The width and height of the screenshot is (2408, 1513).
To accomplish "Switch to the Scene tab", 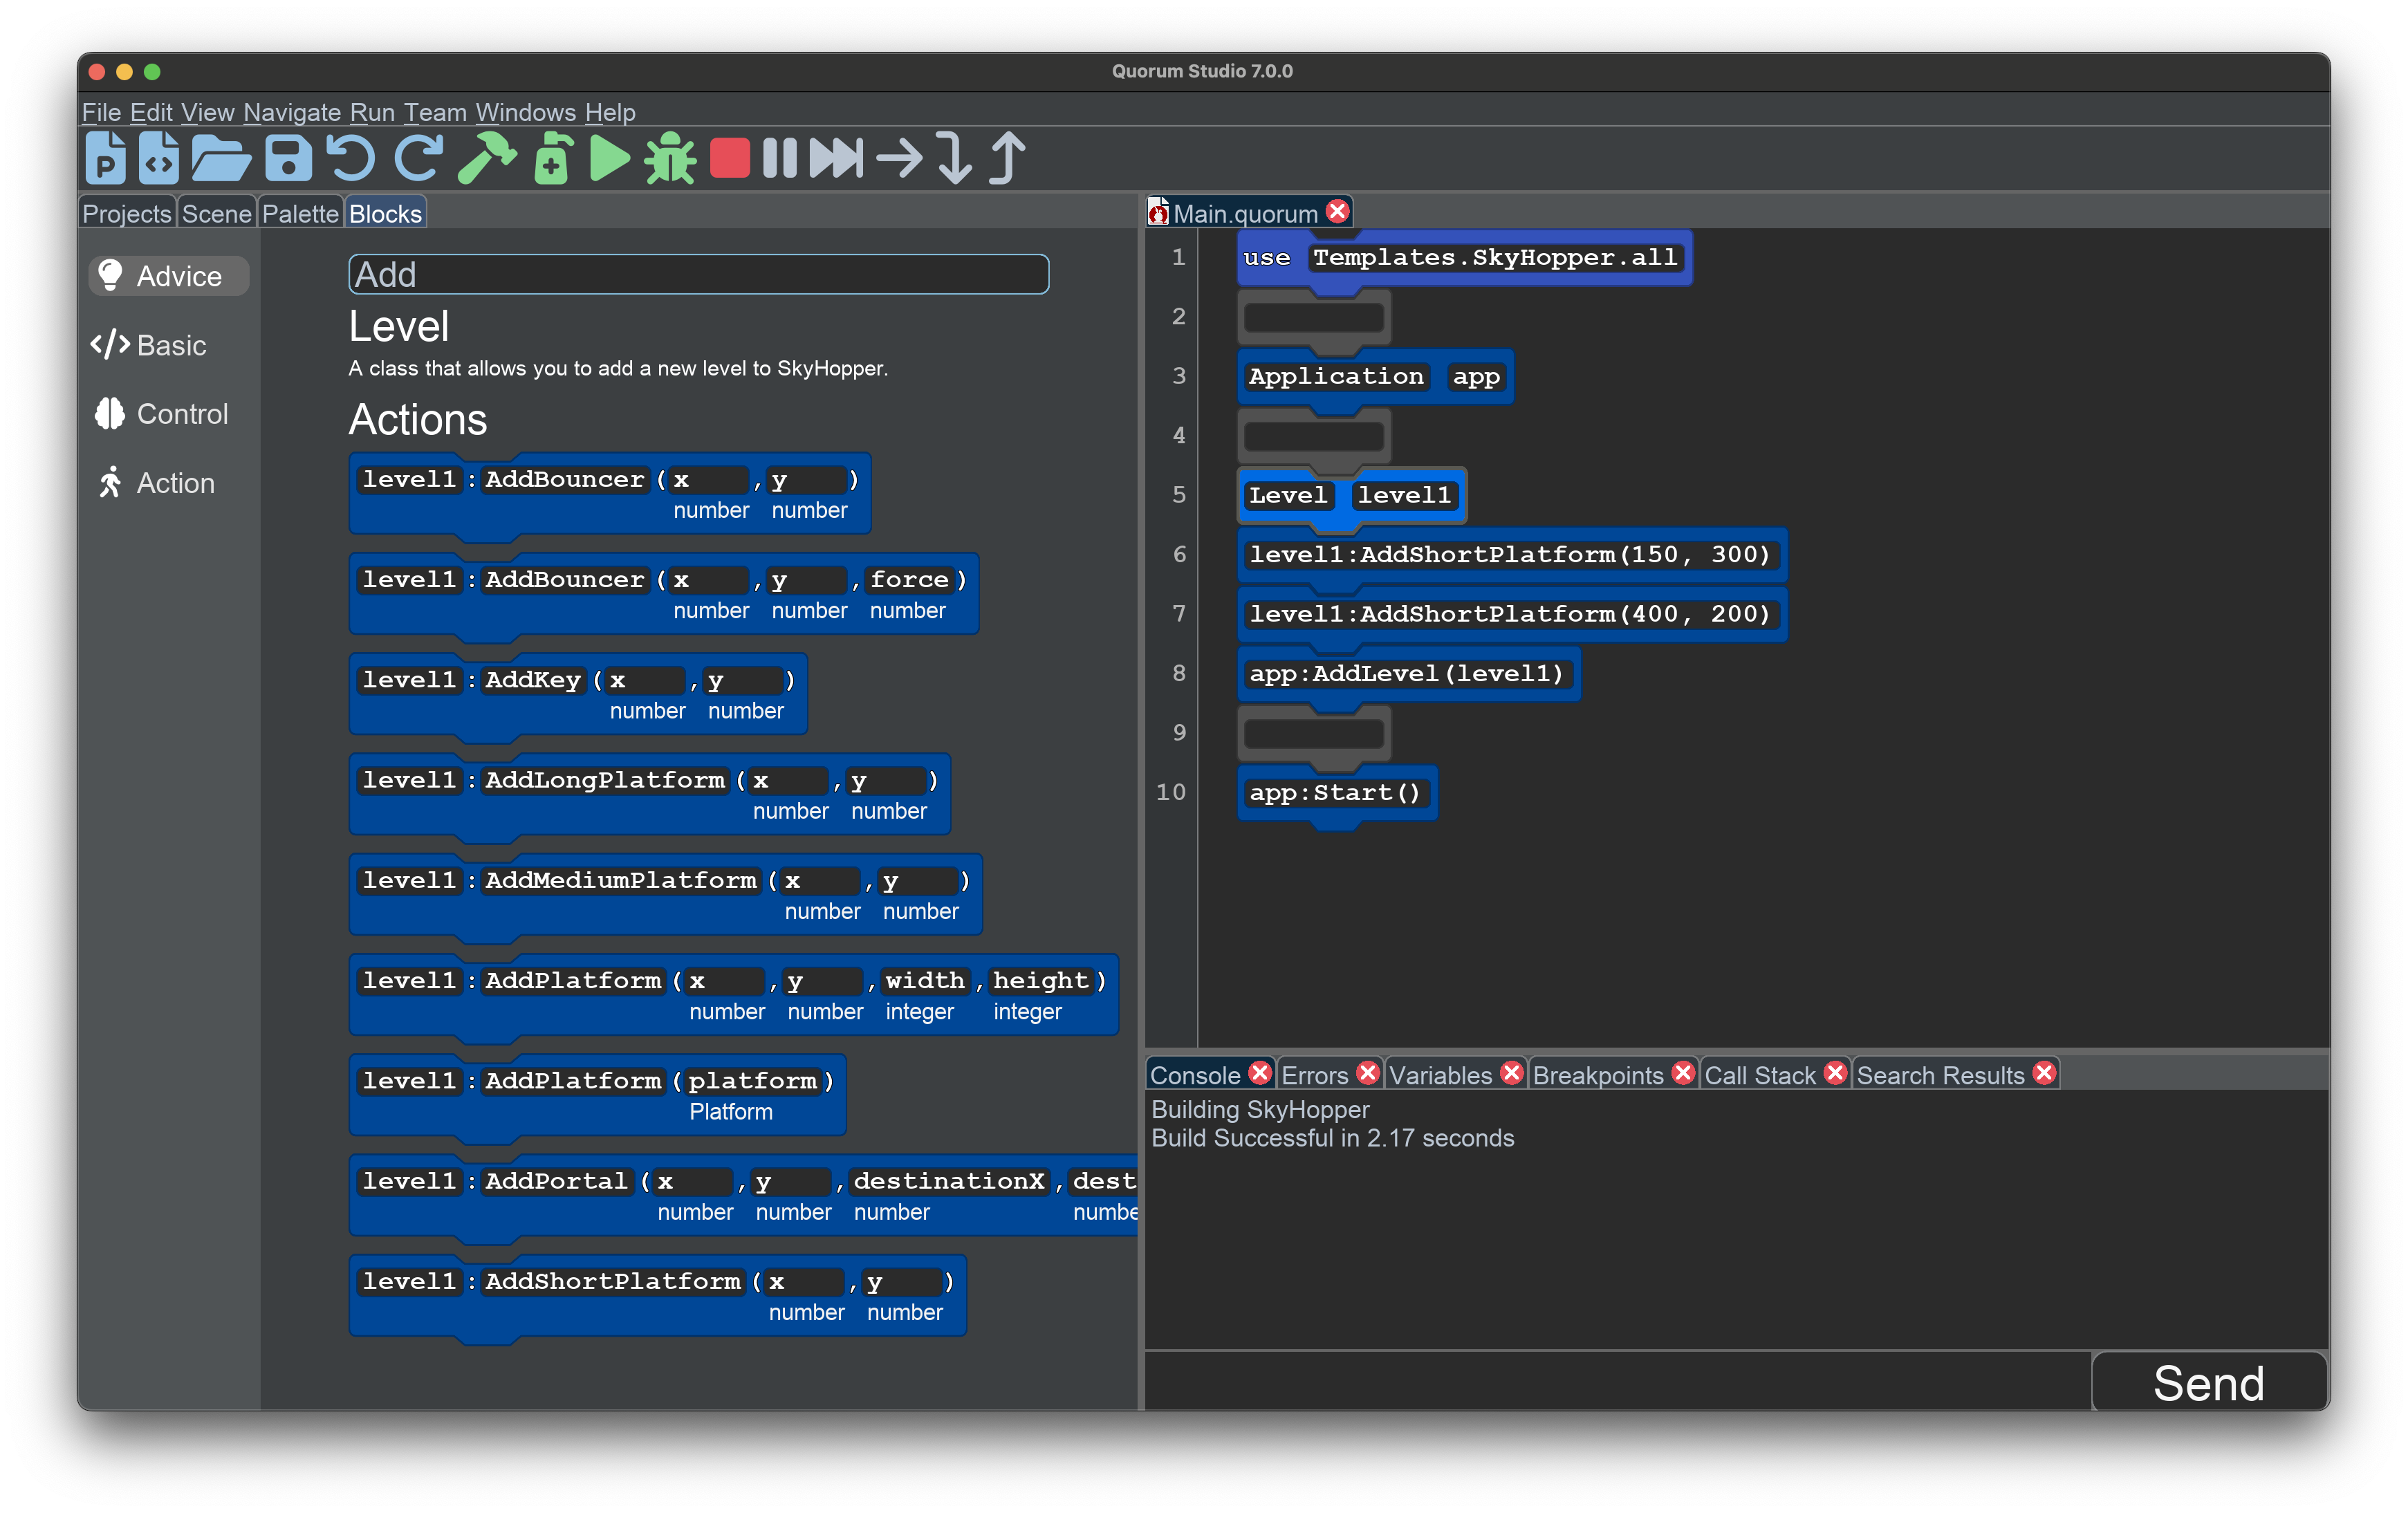I will 216,213.
